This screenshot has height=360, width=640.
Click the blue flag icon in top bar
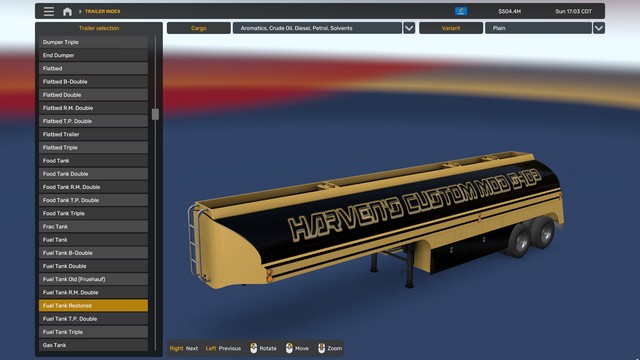461,11
